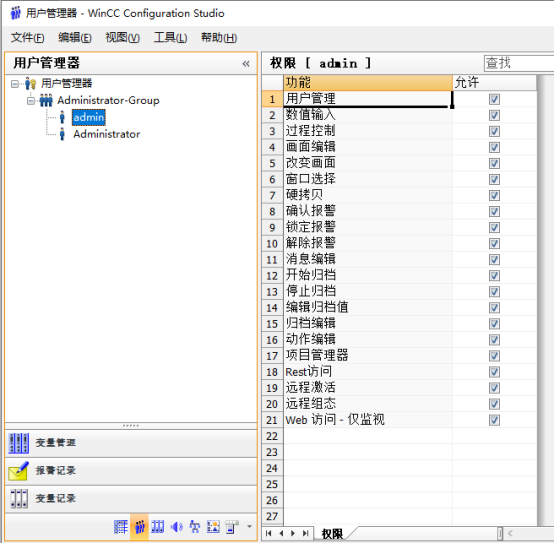Viewport: 554px width, 543px height.
Task: Click the Administrator-Group people icon
Action: tap(46, 100)
